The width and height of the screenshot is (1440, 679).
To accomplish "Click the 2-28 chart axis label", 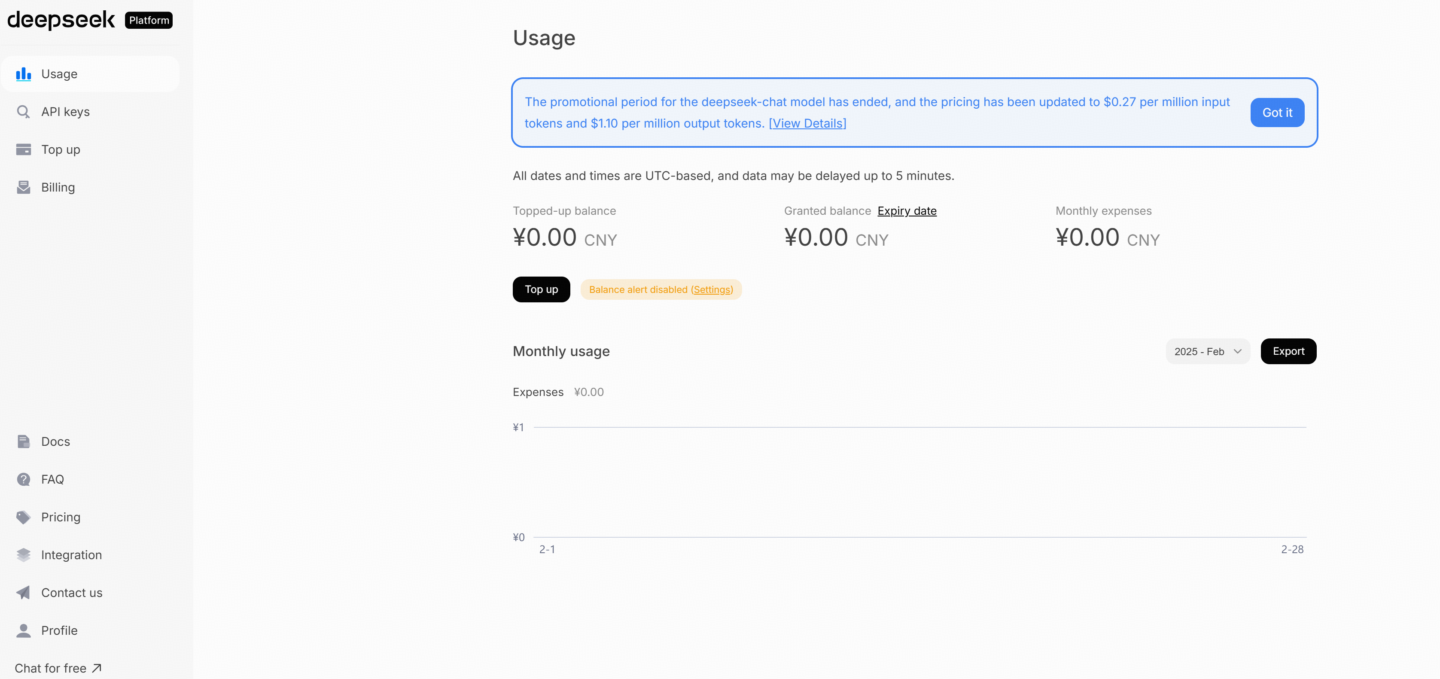I will pyautogui.click(x=1292, y=550).
